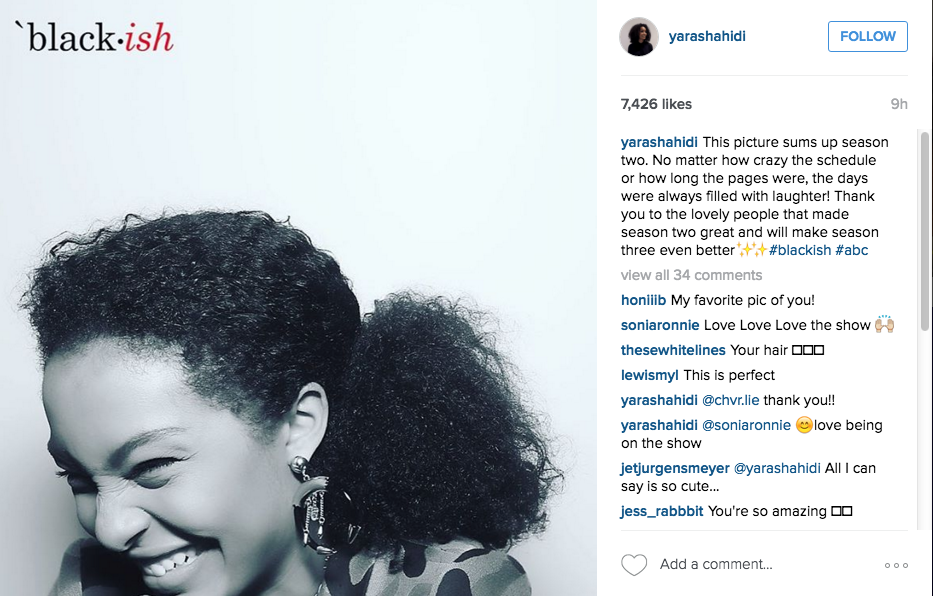Open the #abc hashtag

851,250
